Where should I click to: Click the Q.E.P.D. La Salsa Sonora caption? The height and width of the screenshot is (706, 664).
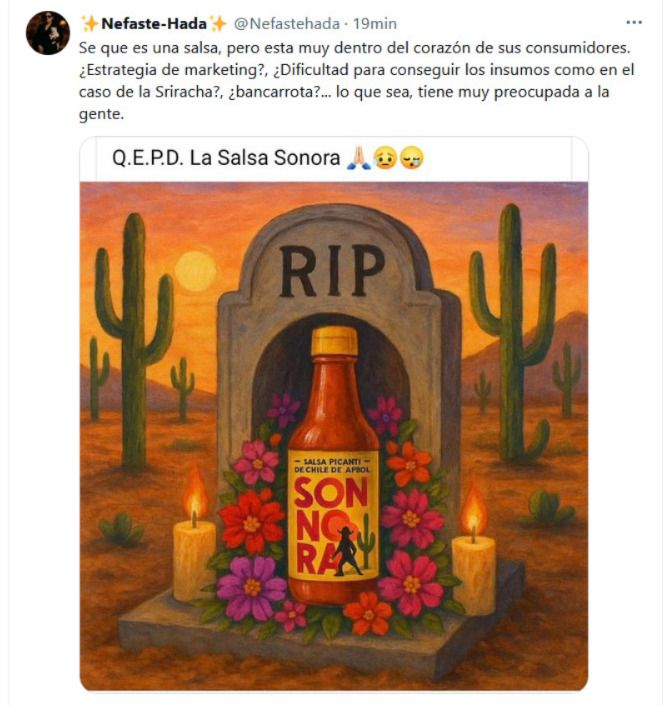[226, 158]
